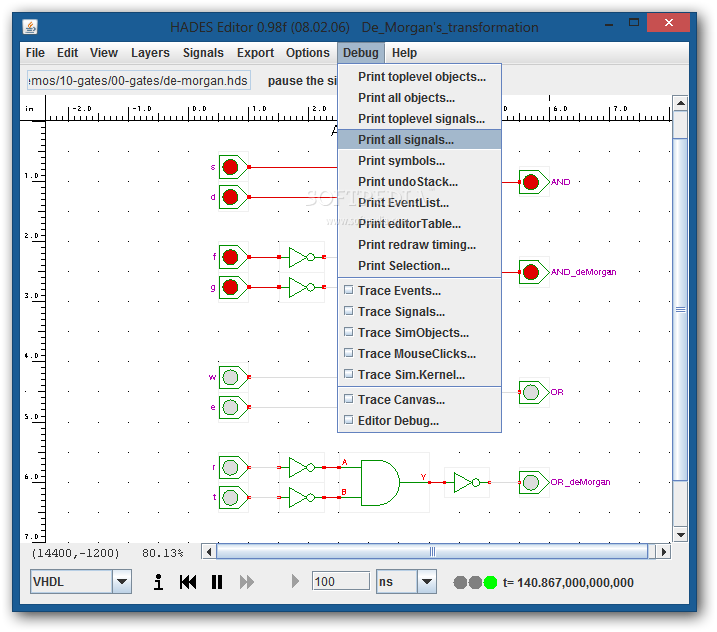Open the Signals menu
The width and height of the screenshot is (717, 632).
click(x=203, y=53)
